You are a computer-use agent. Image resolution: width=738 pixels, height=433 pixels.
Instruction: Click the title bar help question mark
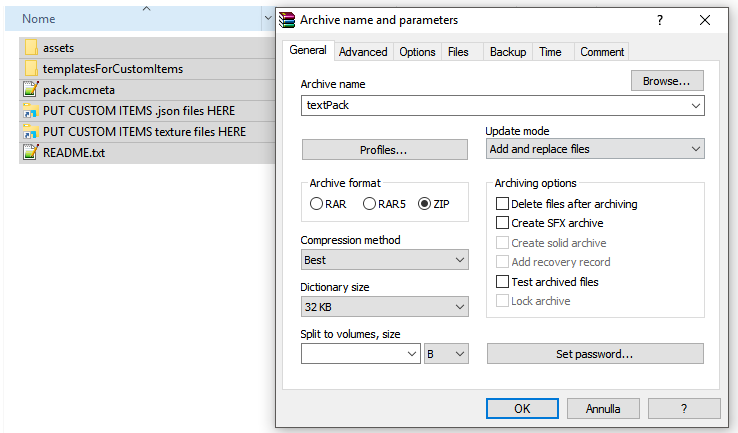(660, 20)
